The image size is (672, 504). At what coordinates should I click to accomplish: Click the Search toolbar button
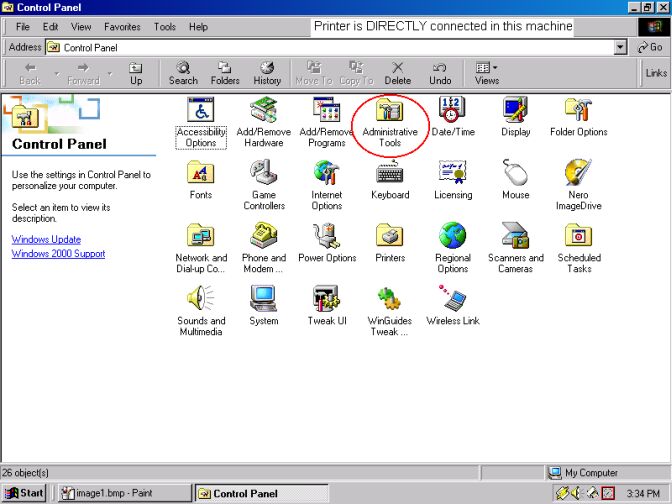(x=183, y=72)
